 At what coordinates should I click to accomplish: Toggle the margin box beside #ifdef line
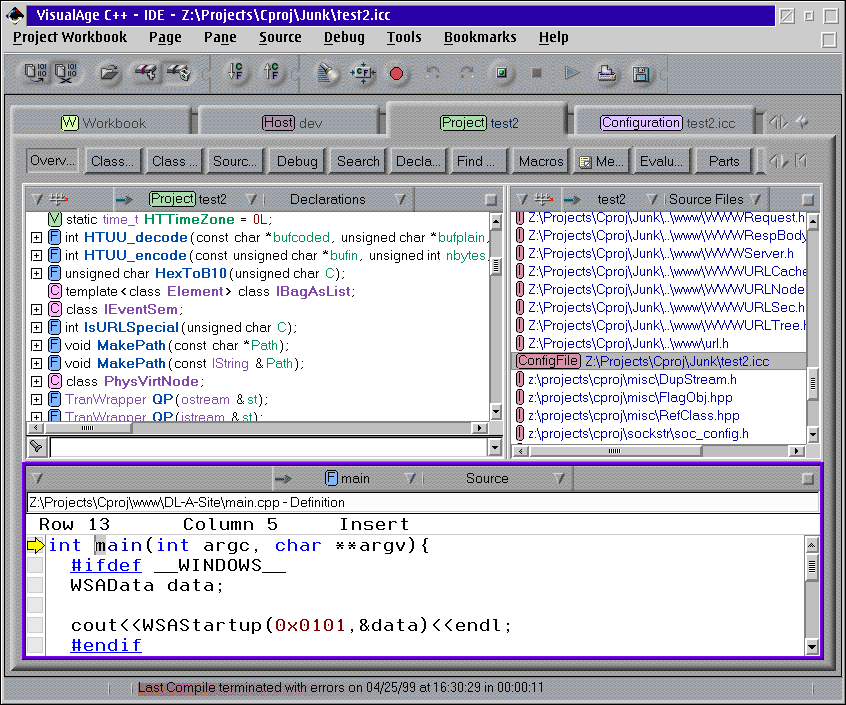tap(36, 565)
